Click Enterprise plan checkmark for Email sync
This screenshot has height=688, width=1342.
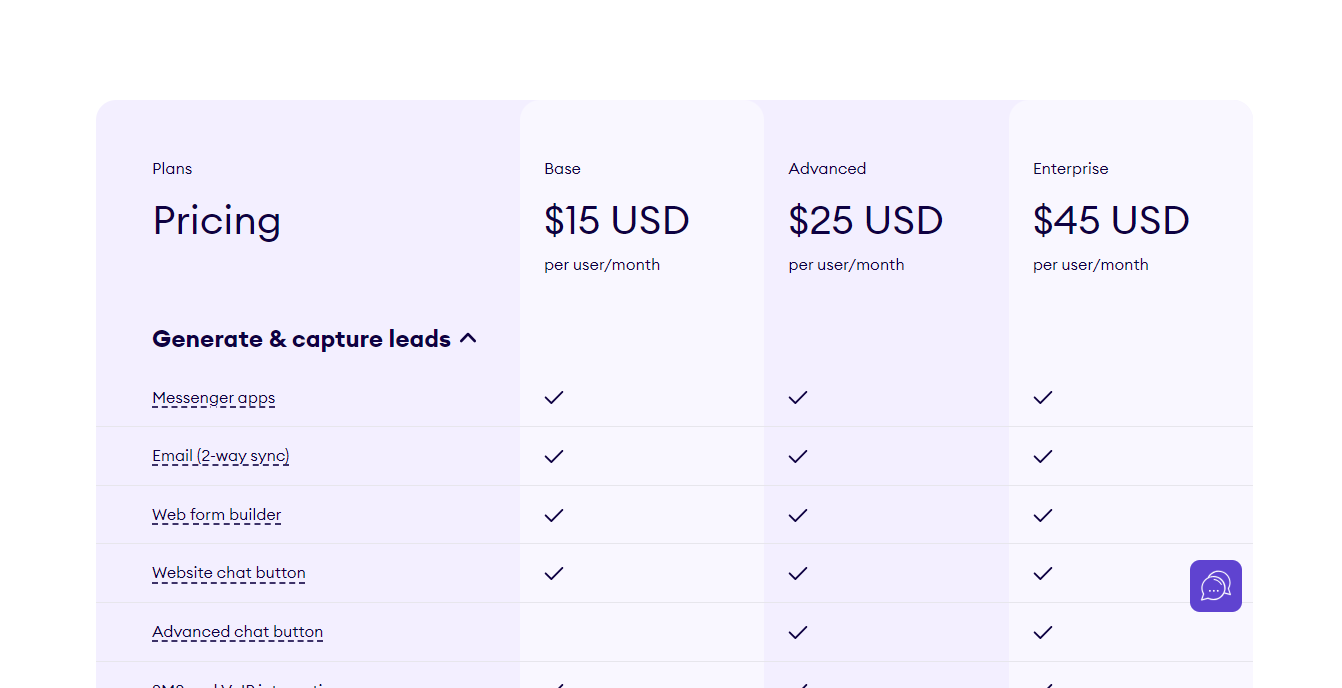click(1043, 456)
